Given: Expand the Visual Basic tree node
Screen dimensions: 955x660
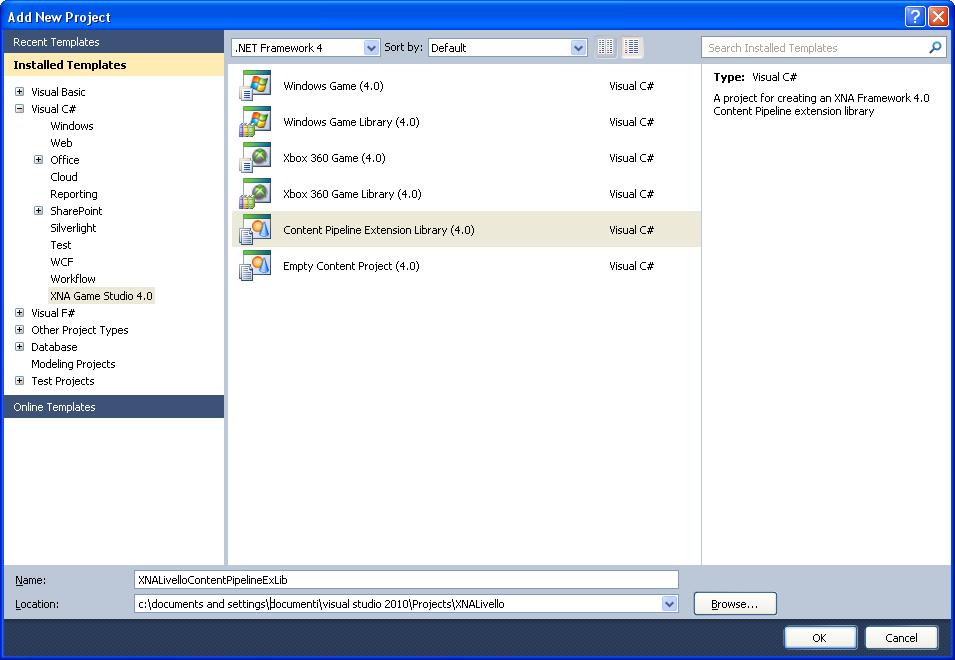Looking at the screenshot, I should pos(19,92).
